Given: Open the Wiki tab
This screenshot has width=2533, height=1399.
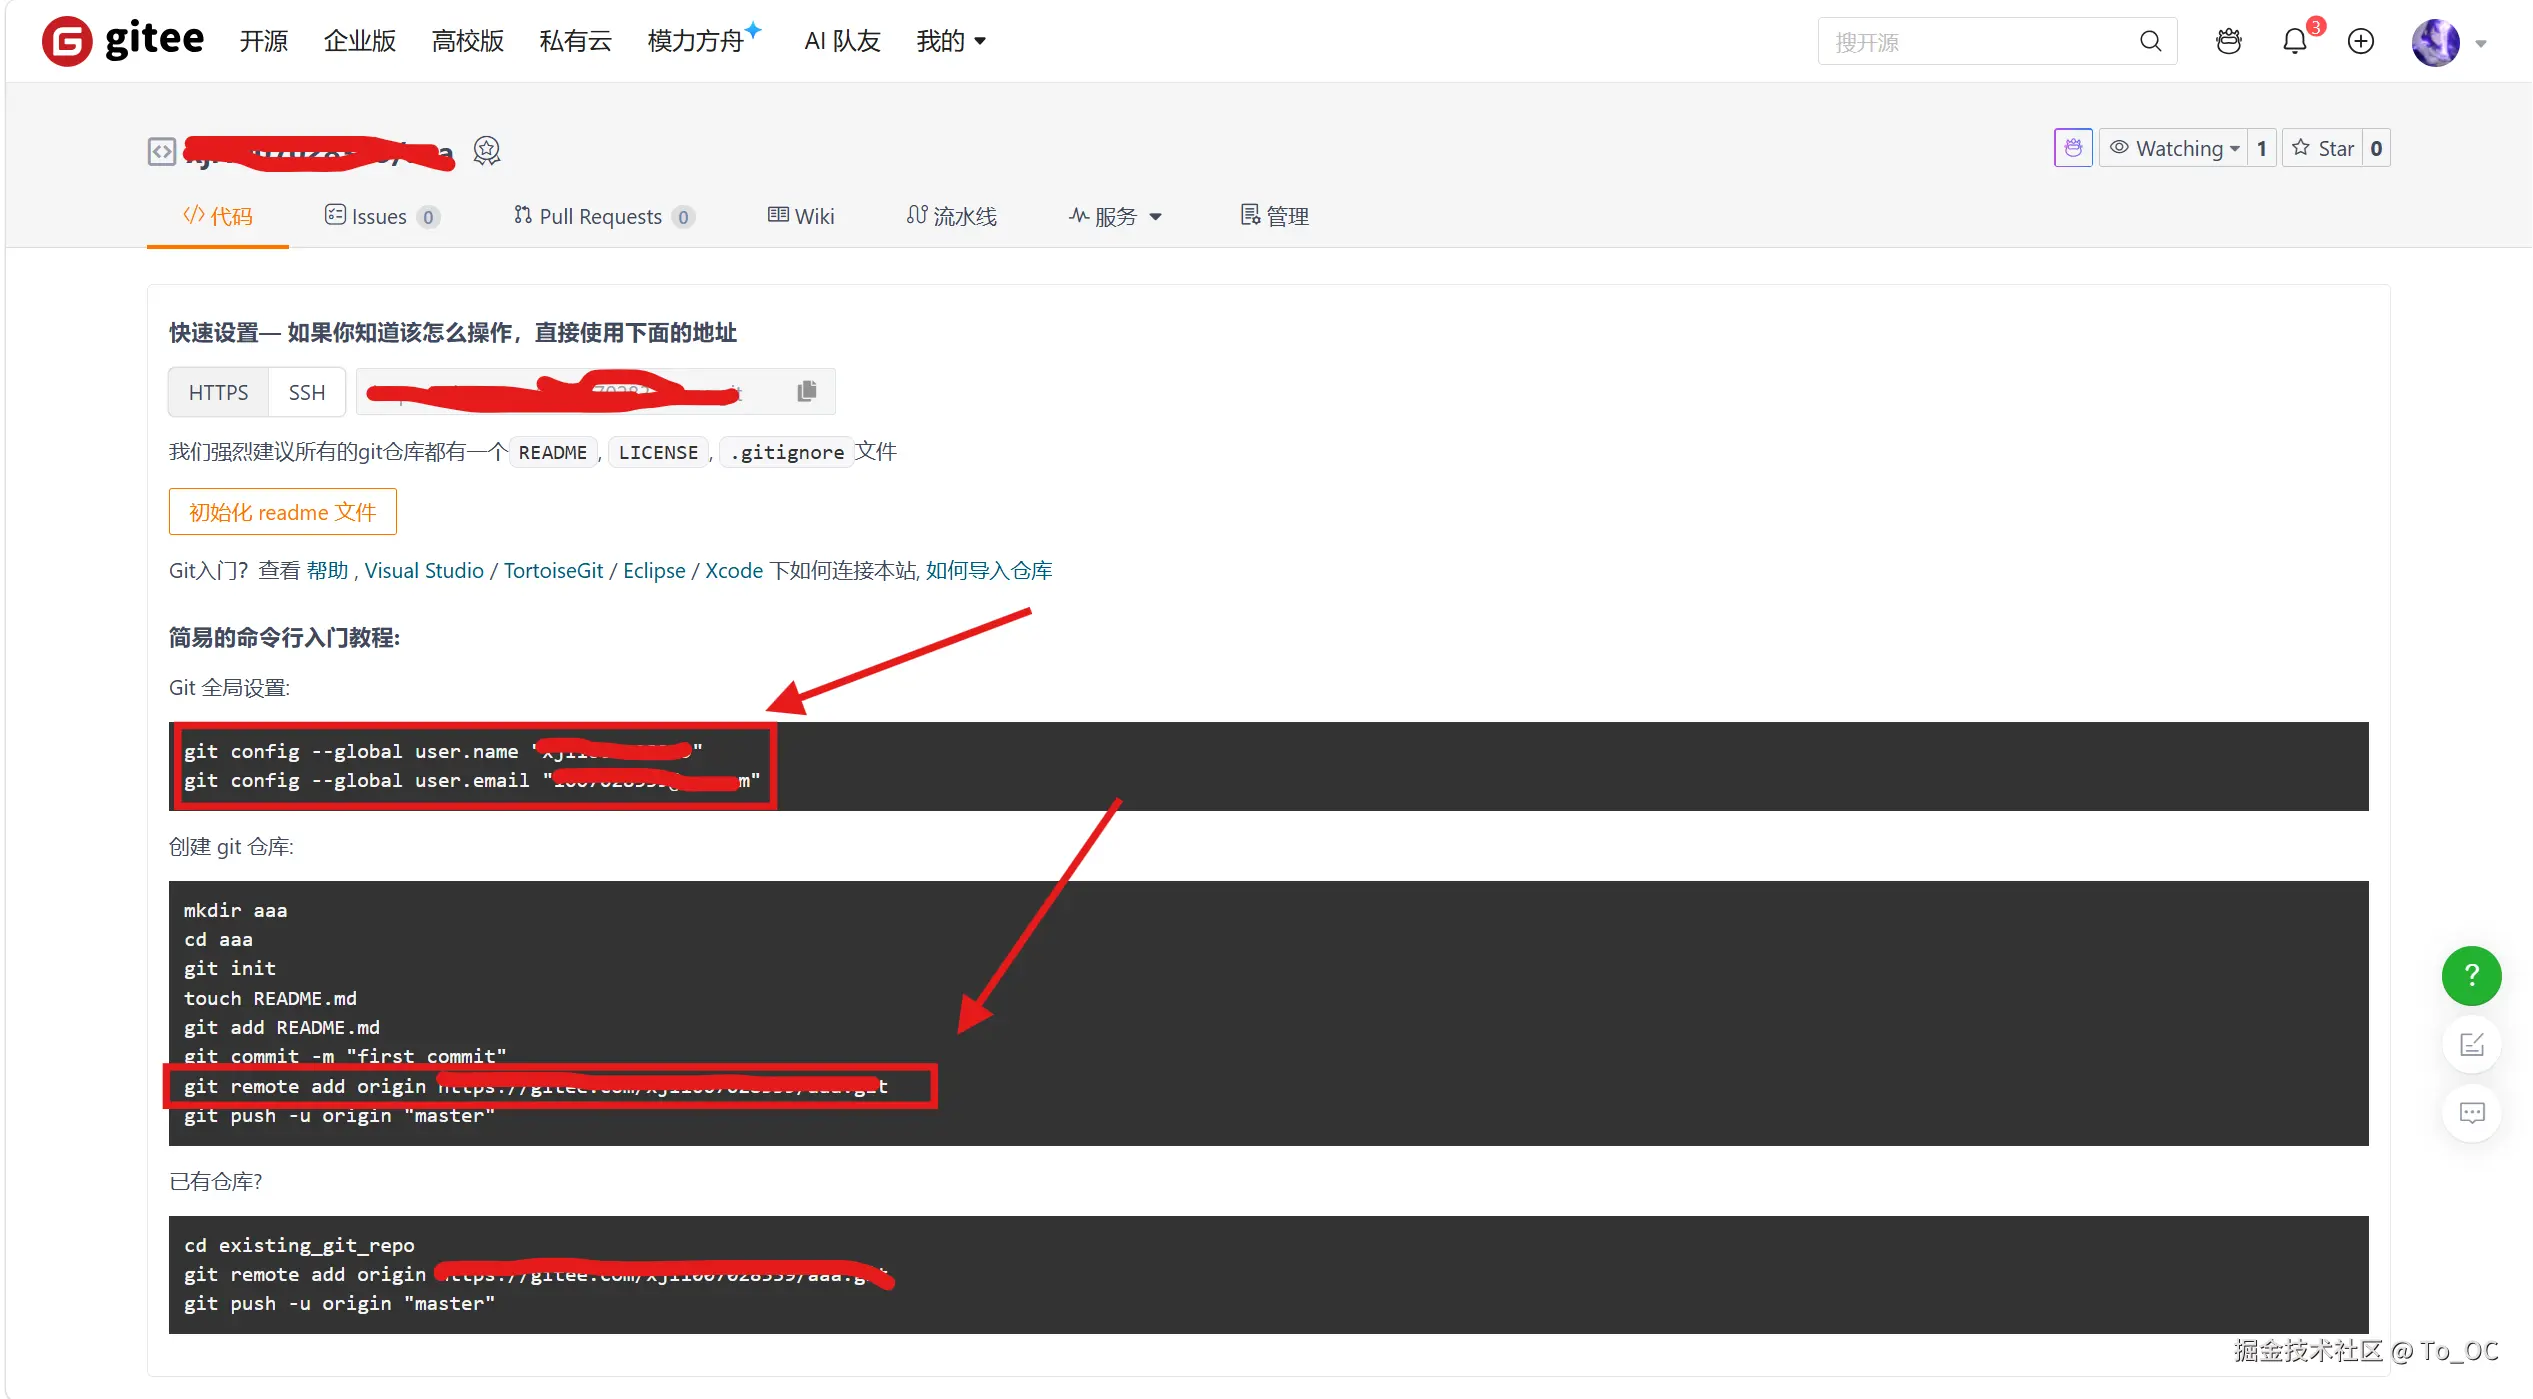Looking at the screenshot, I should (801, 216).
